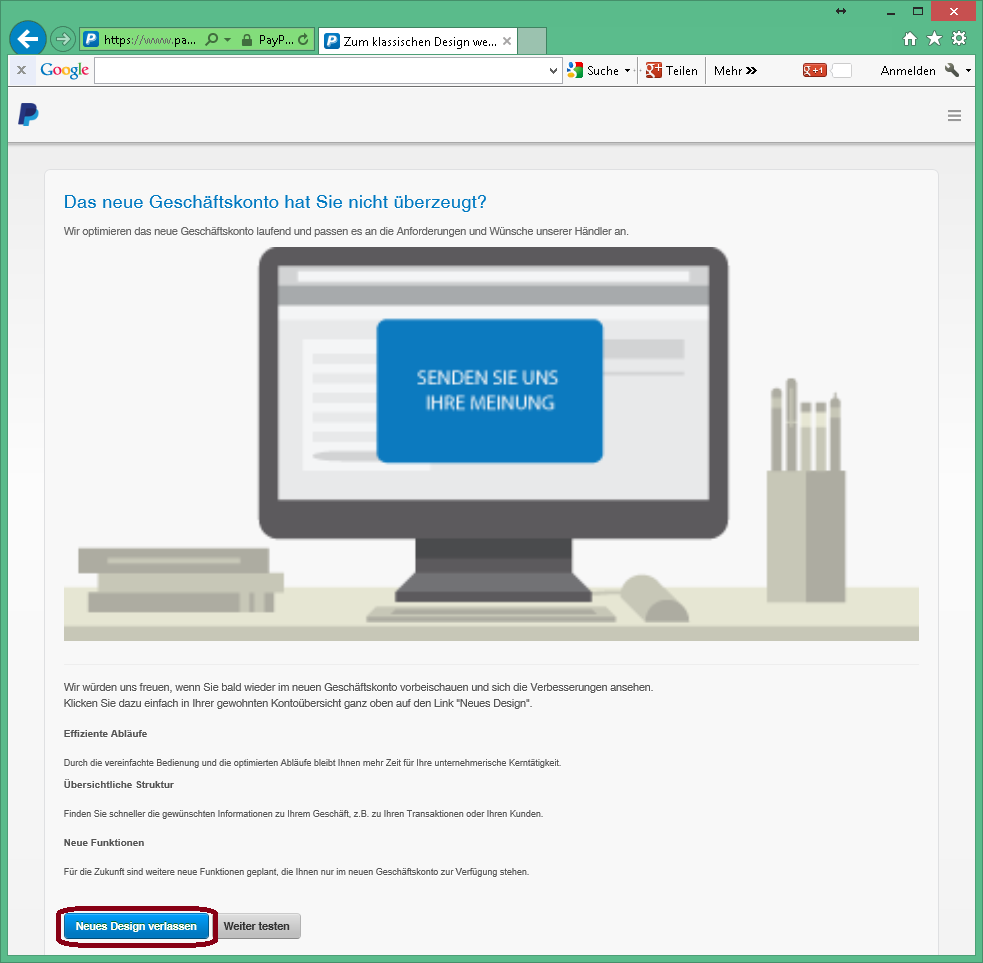Expand the Google search box dropdown
Image resolution: width=983 pixels, height=963 pixels.
click(554, 71)
